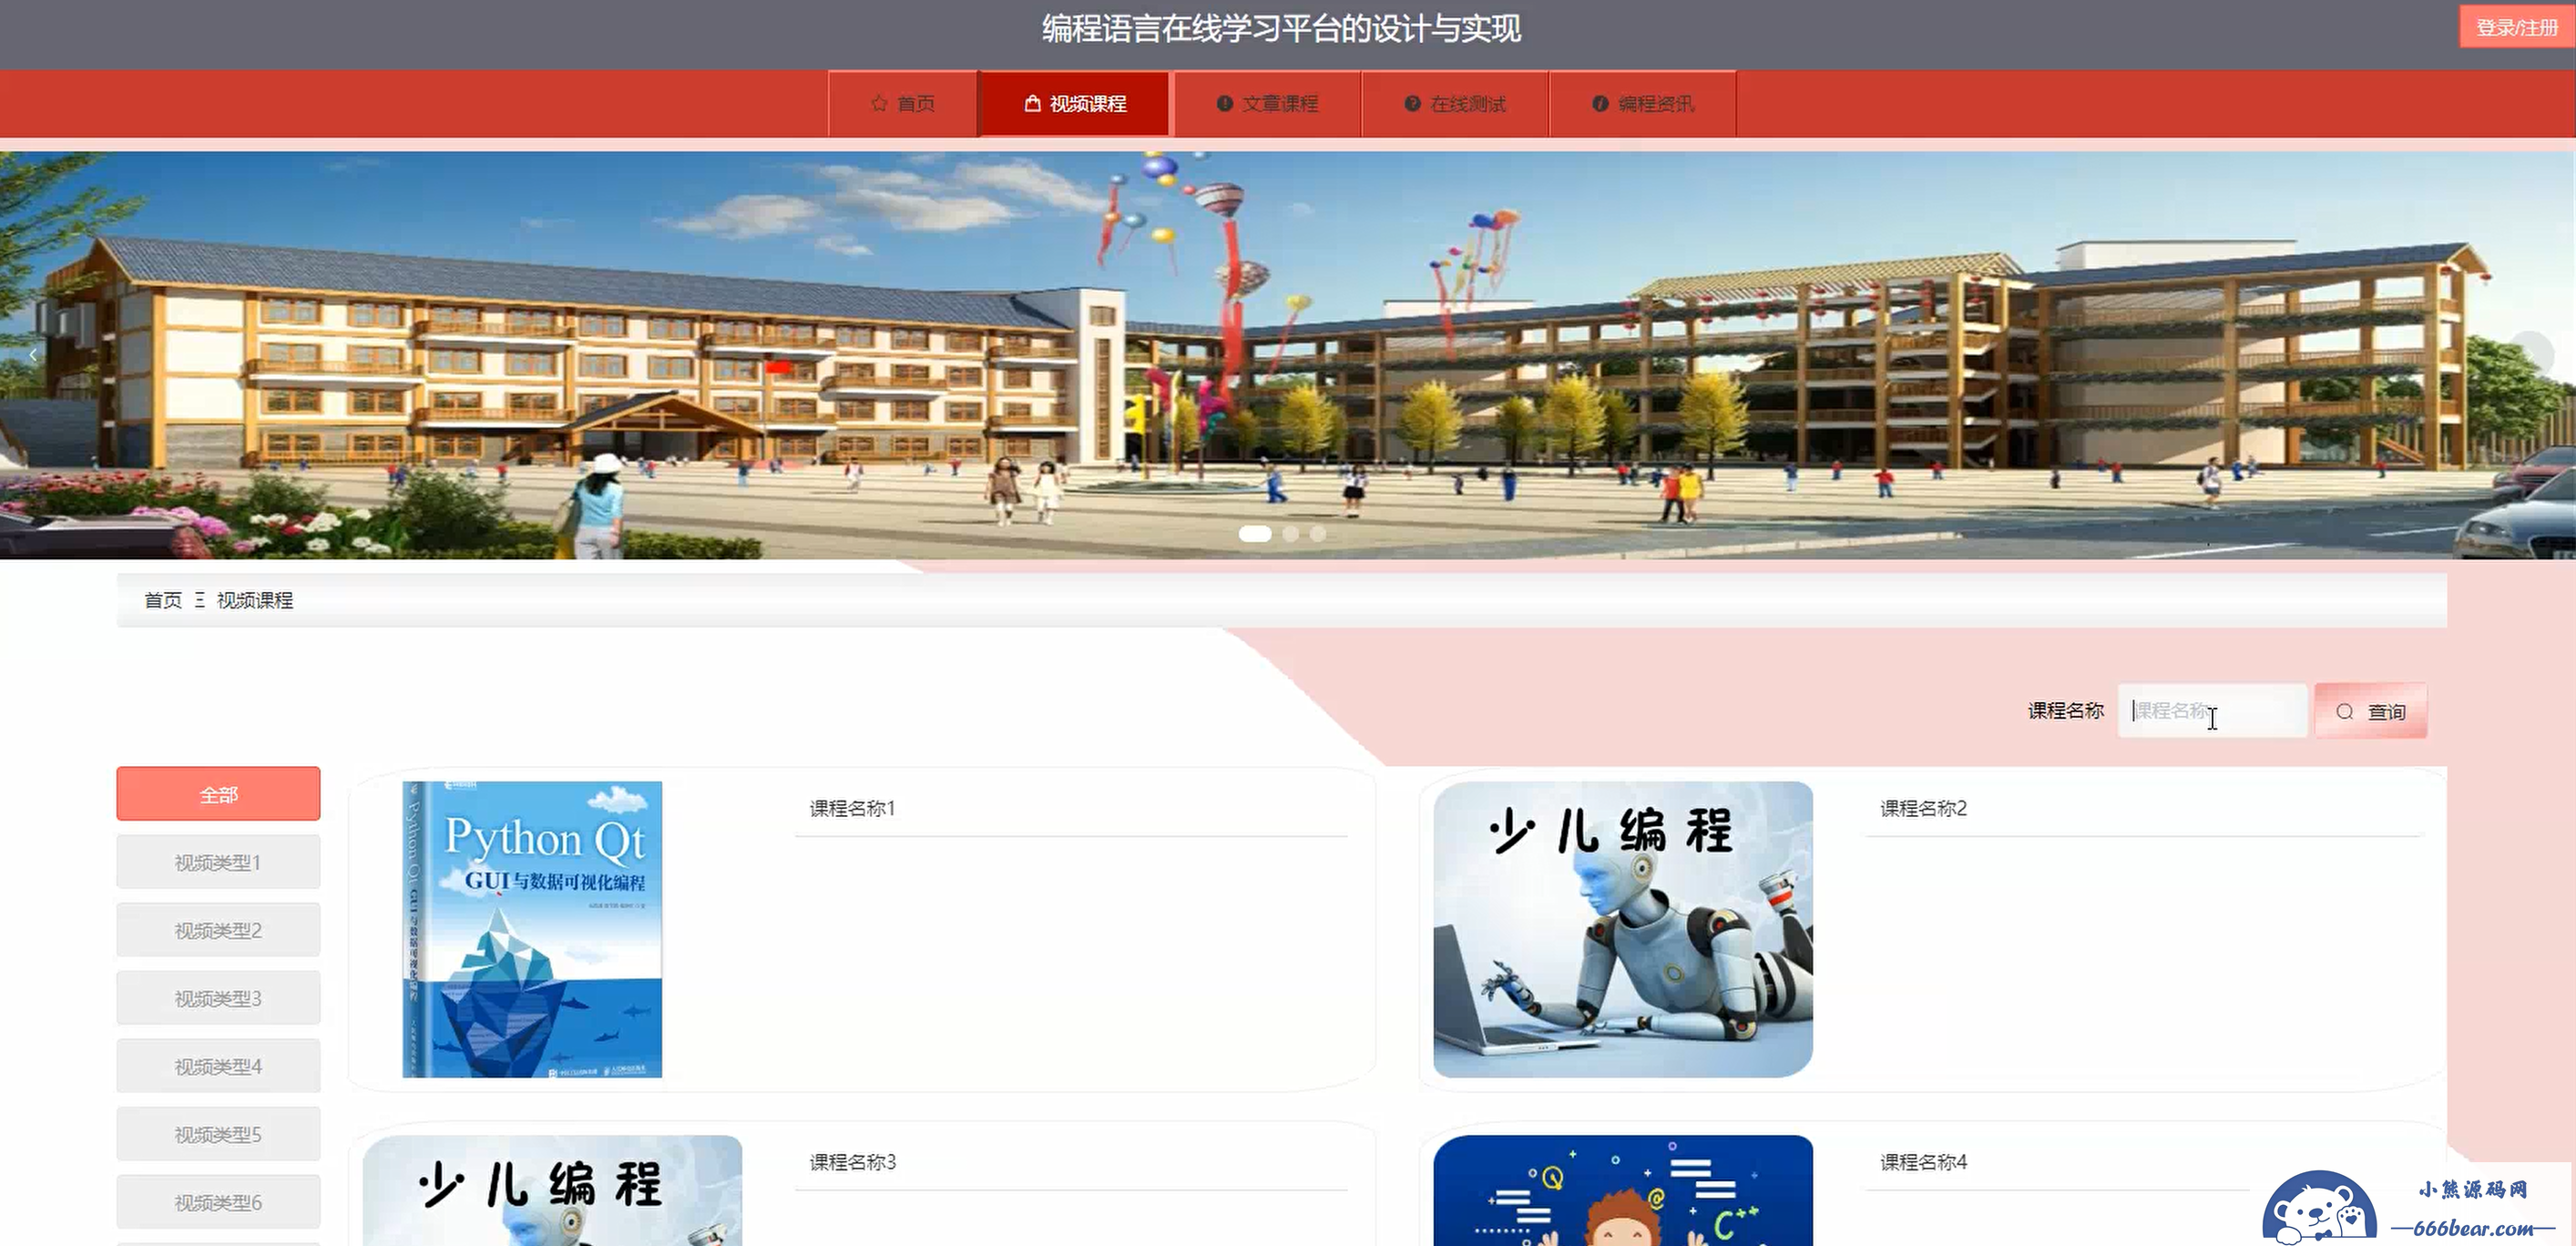The image size is (2576, 1246).
Task: Click the course title 课程名称1
Action: tap(852, 808)
